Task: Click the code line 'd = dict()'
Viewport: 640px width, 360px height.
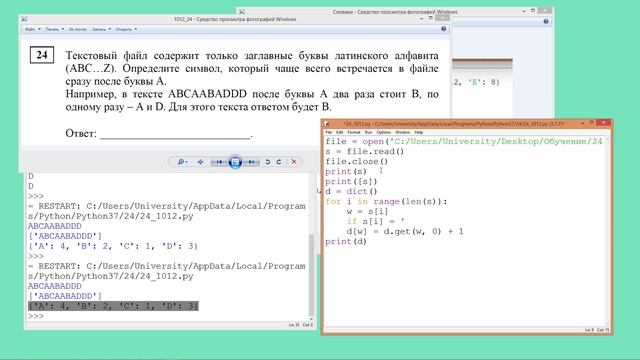Action: 351,191
